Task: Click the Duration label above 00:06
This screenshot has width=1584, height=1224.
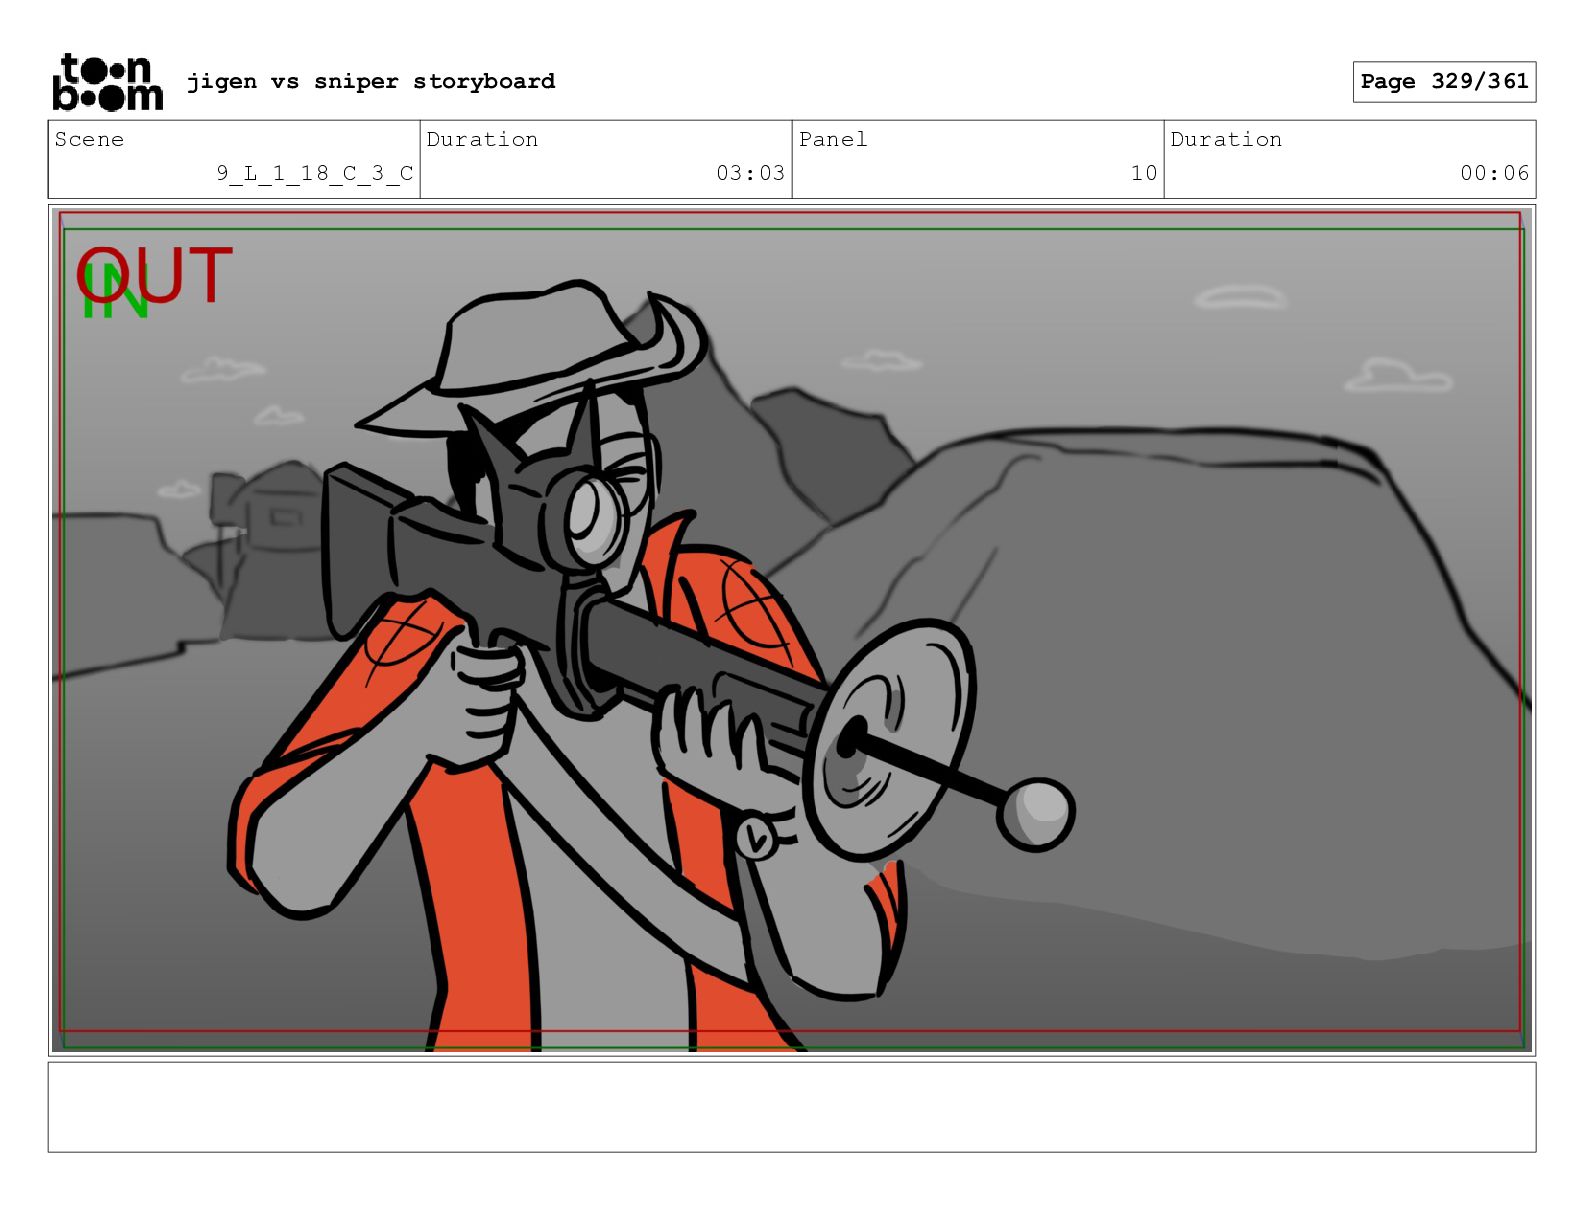Action: coord(1226,139)
